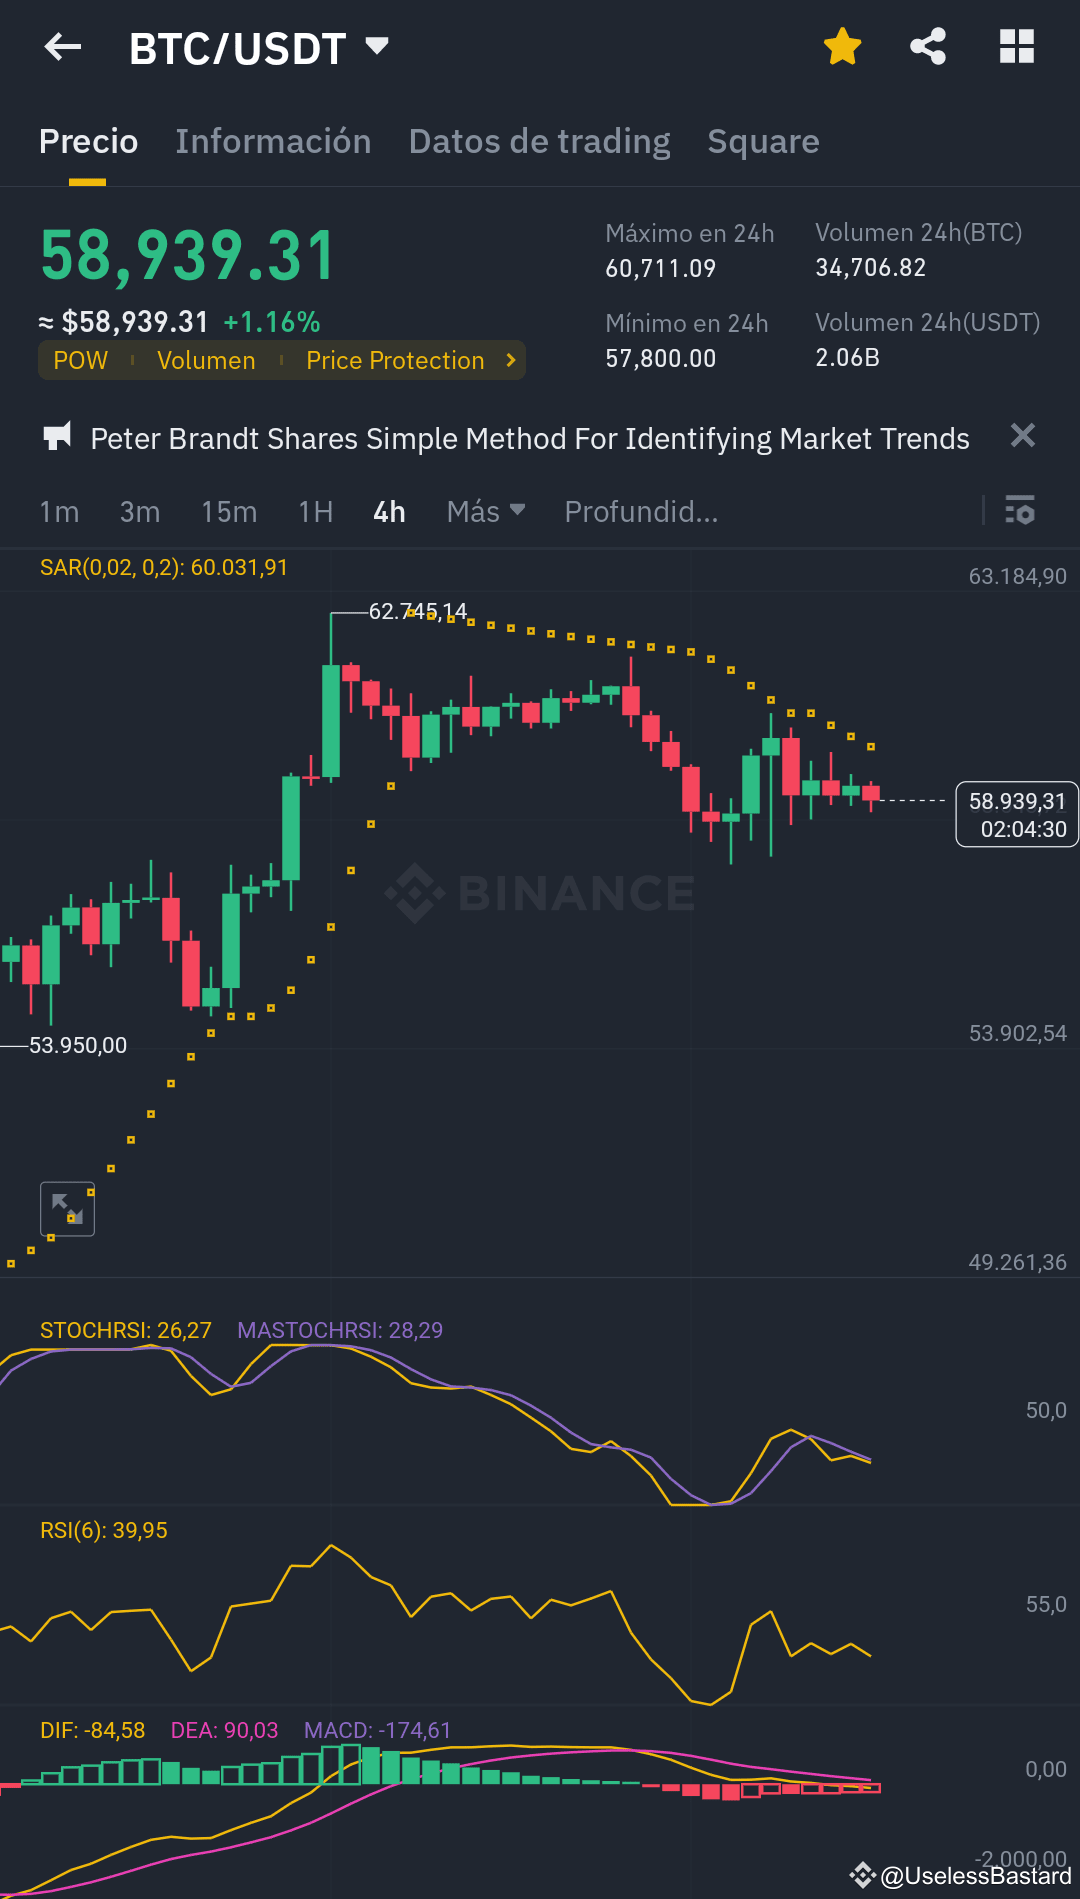
Task: Tap the Volumen tag
Action: (206, 360)
